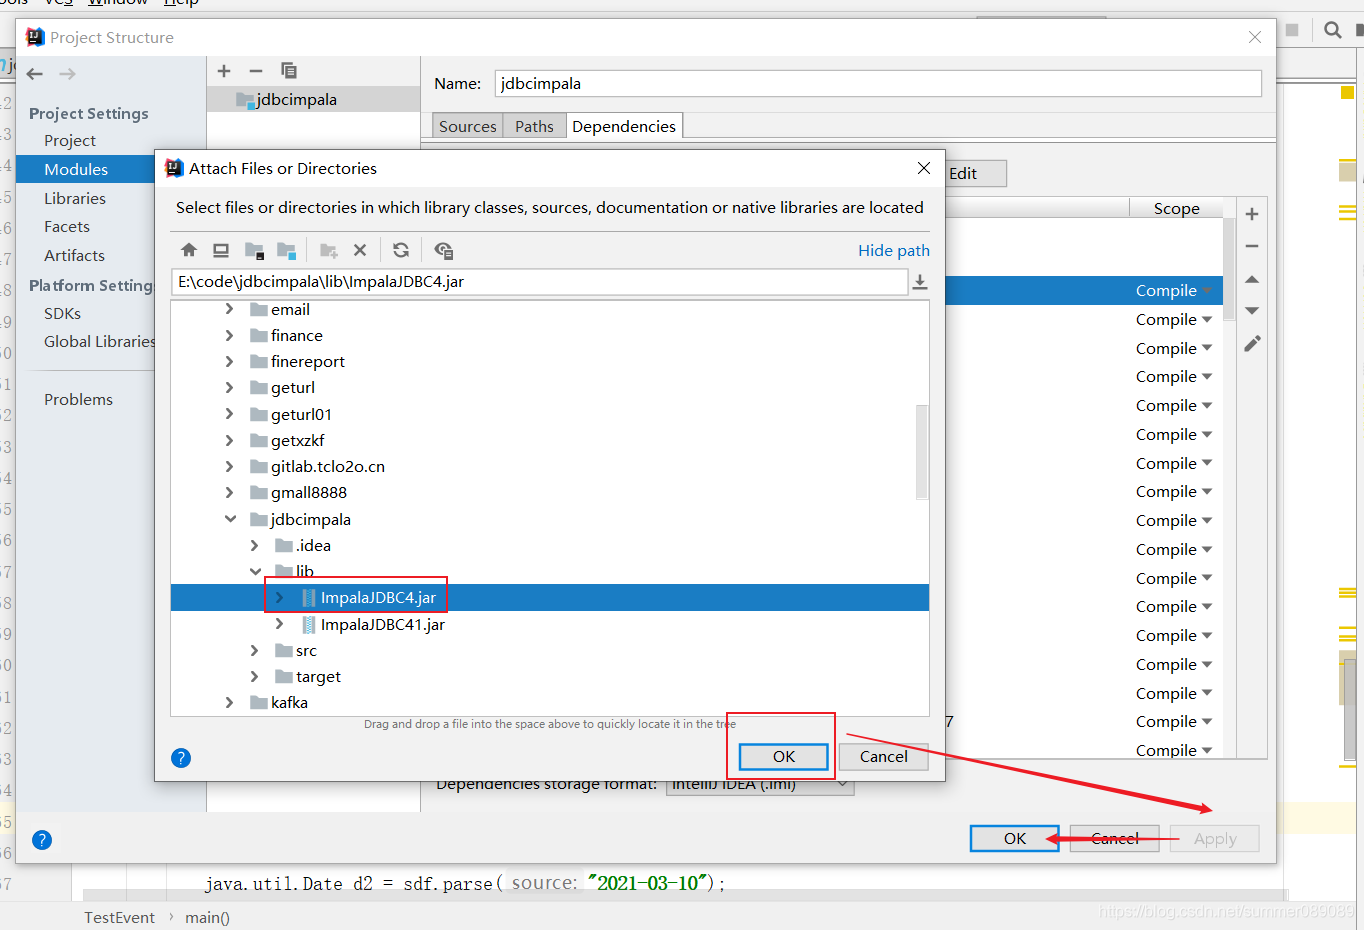This screenshot has height=930, width=1364.
Task: Click the file path input field
Action: pyautogui.click(x=540, y=282)
